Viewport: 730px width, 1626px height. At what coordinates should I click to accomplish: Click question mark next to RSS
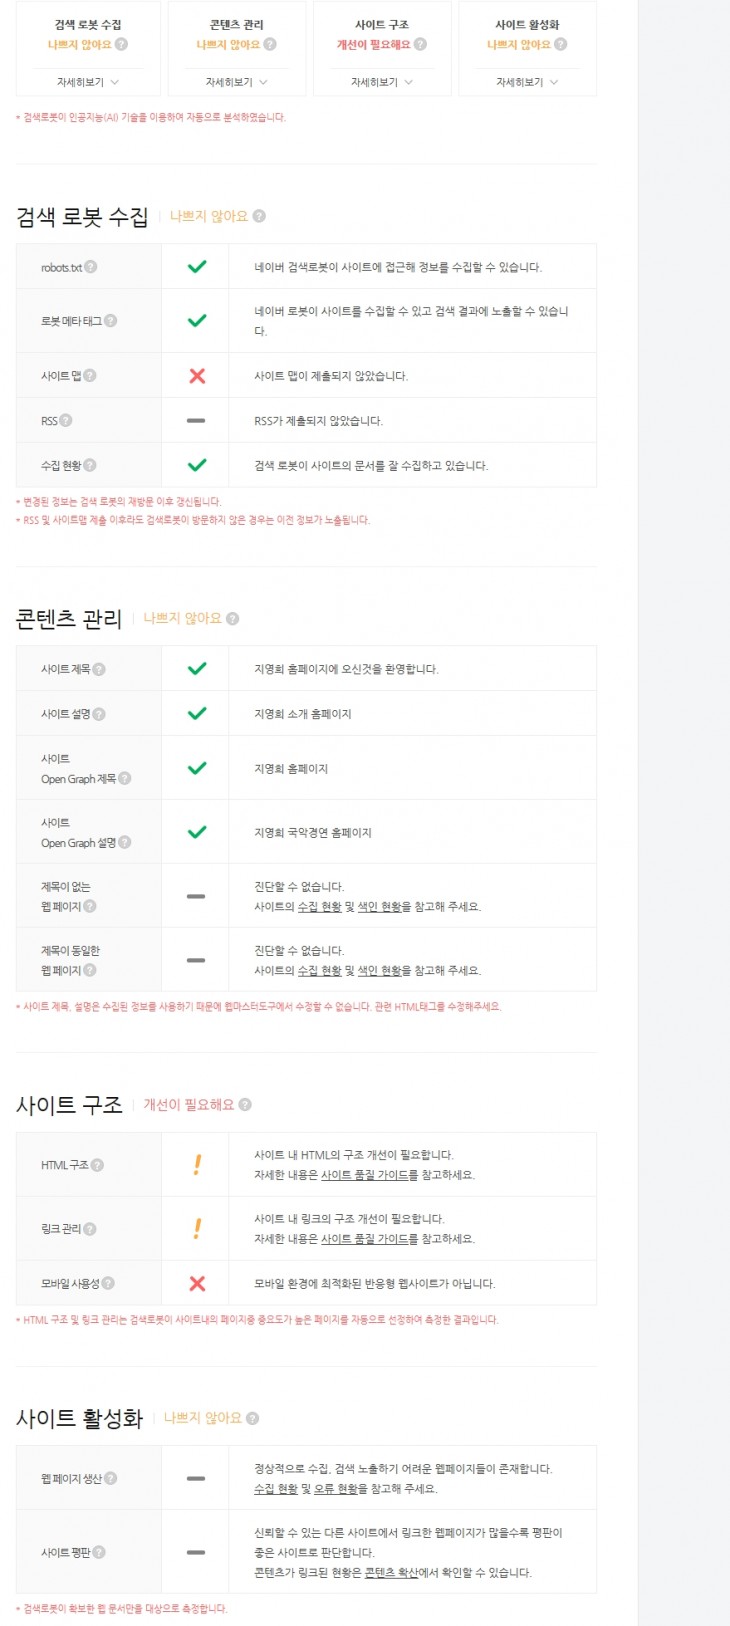(x=66, y=421)
